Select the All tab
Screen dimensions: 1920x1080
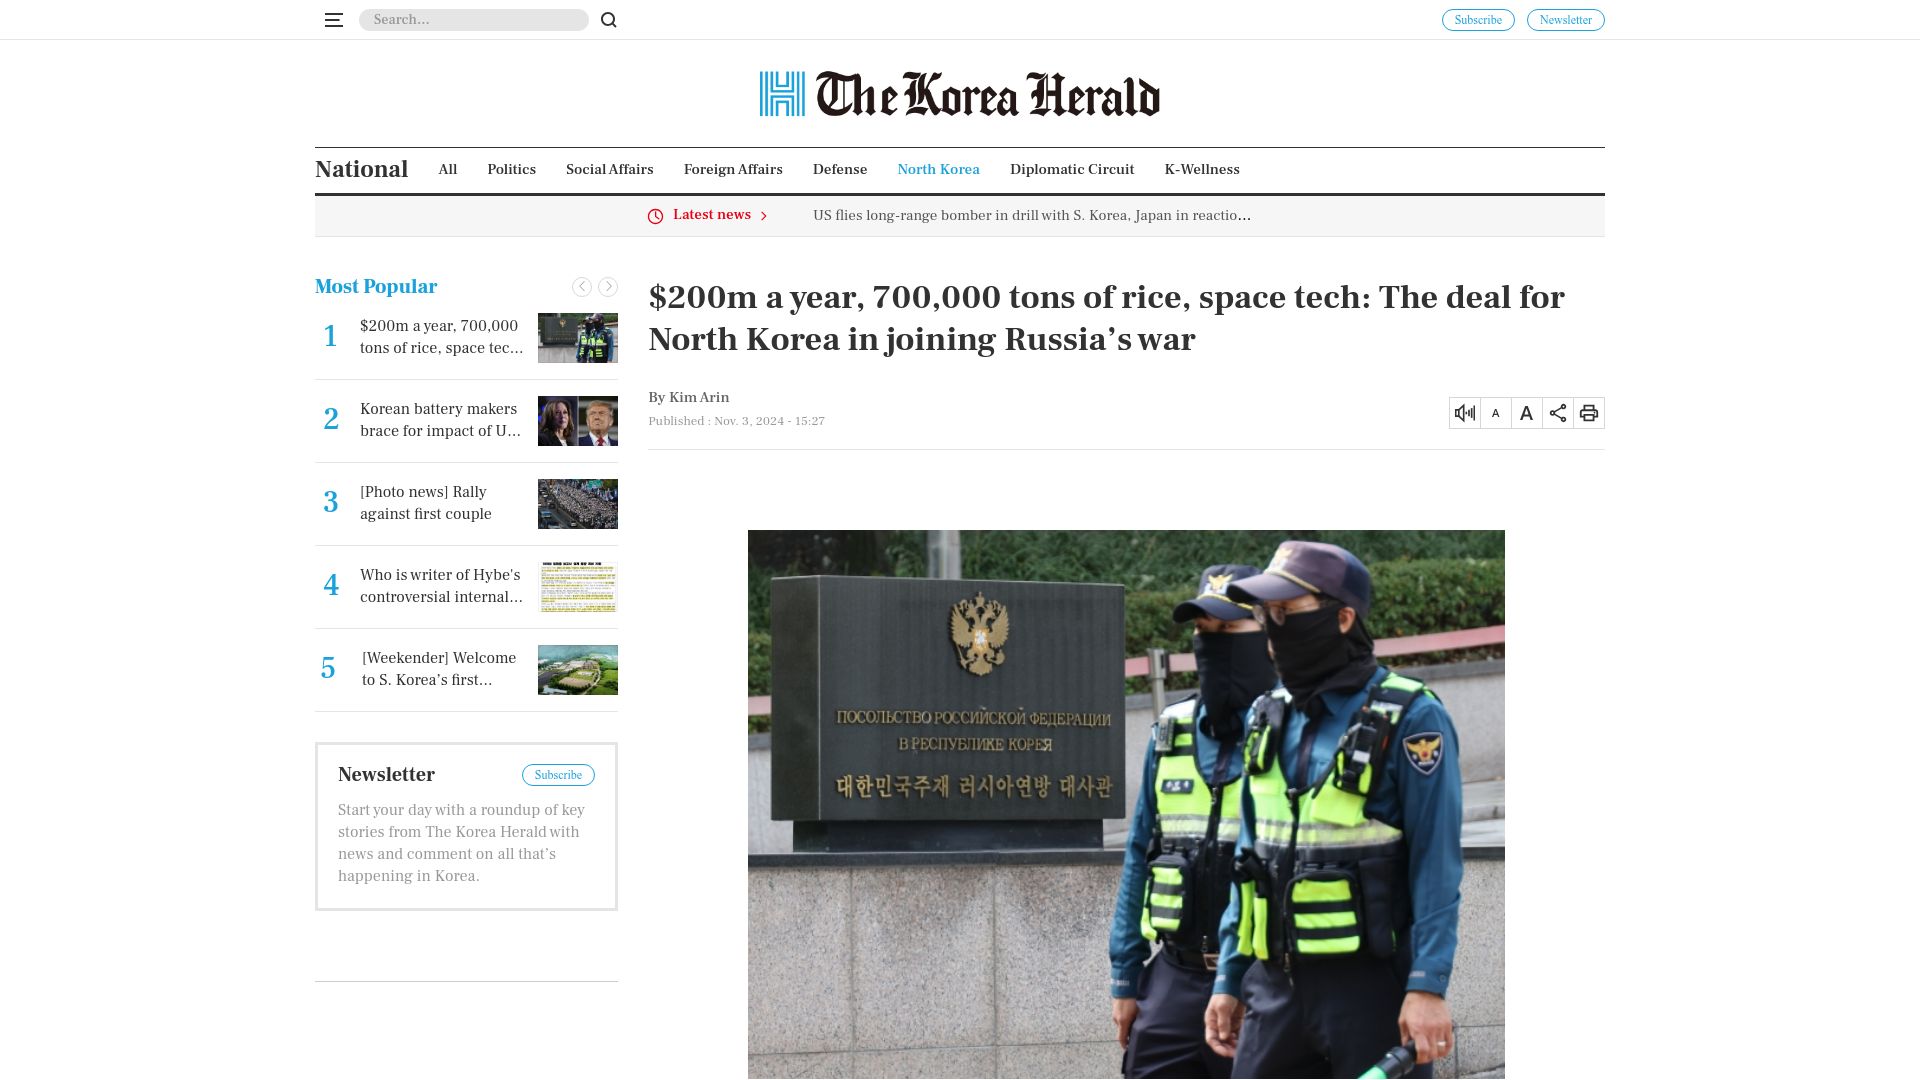tap(448, 169)
